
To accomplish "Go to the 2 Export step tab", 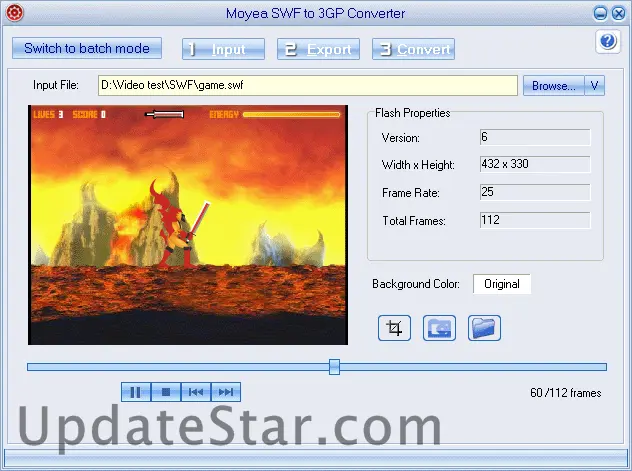I will point(318,49).
